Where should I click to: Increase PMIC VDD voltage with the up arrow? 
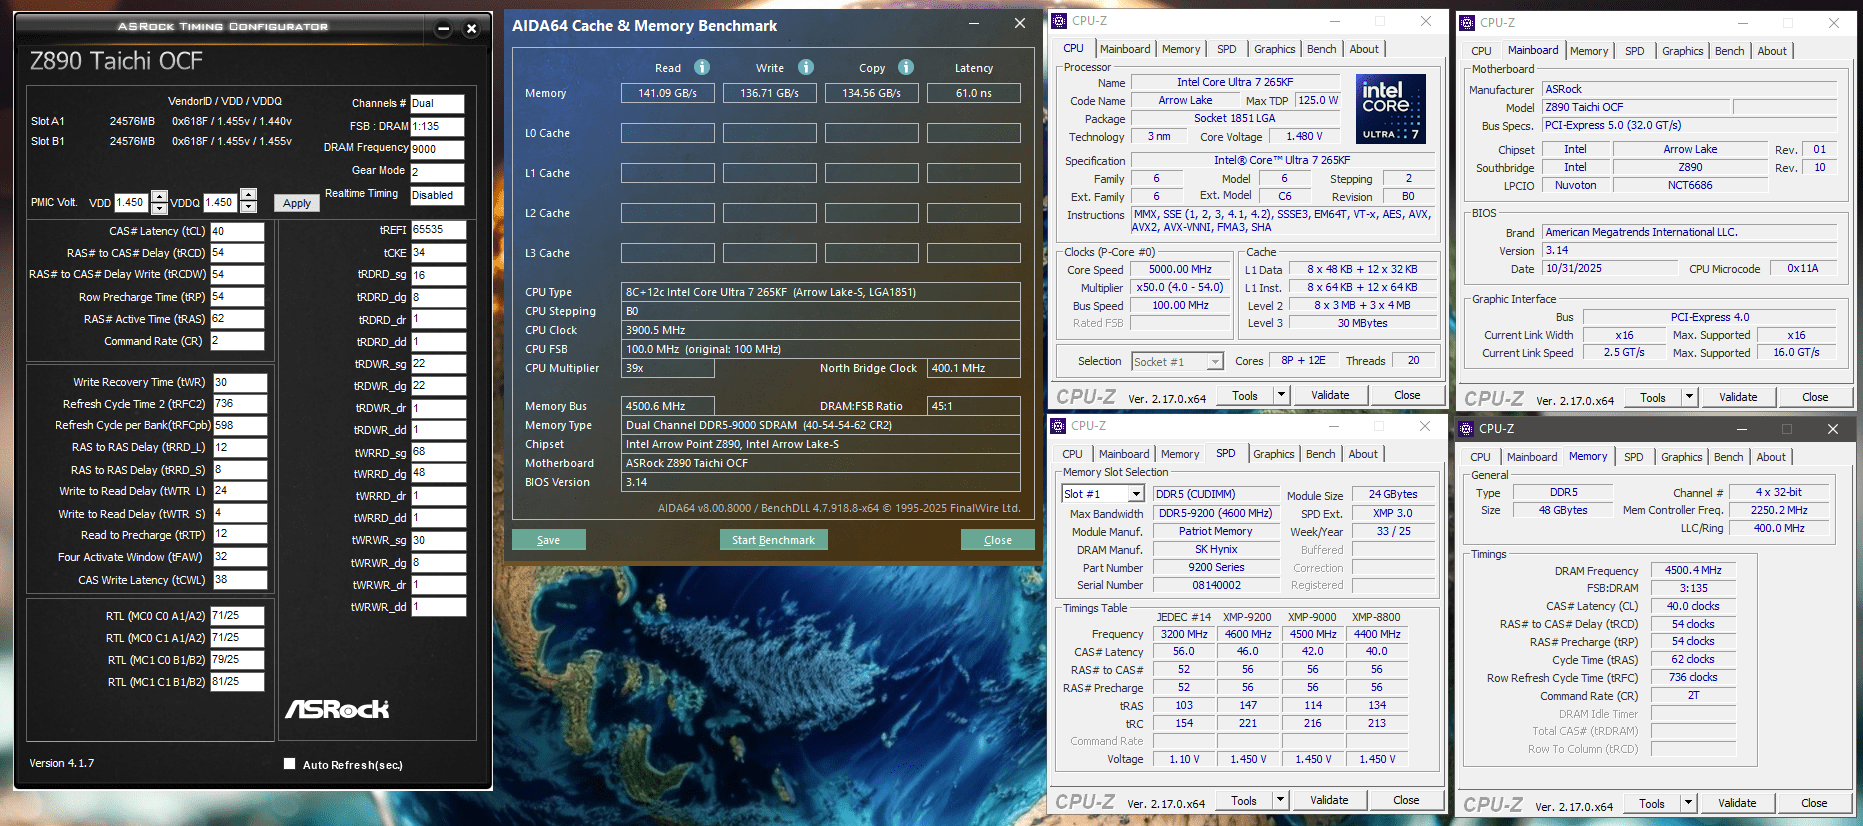(159, 196)
